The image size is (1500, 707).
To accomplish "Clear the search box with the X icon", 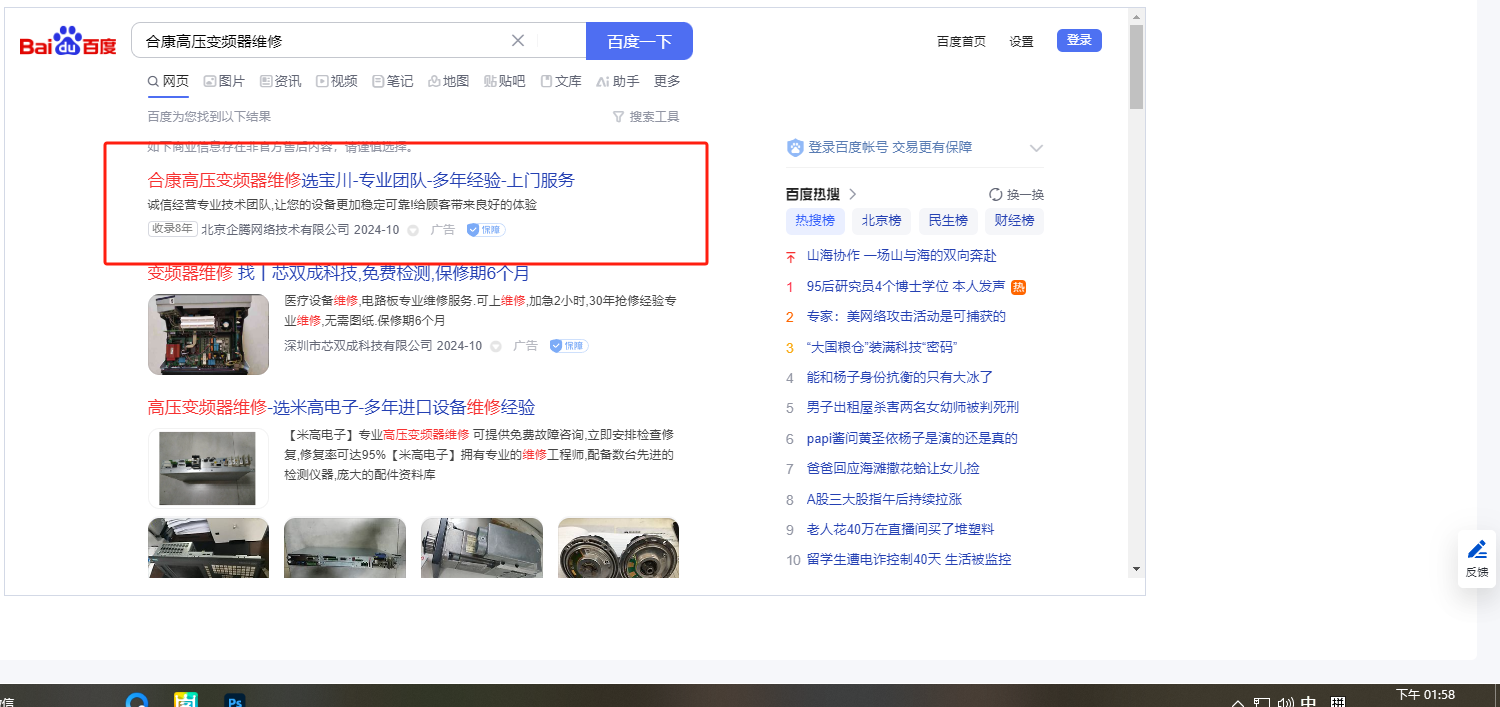I will [x=518, y=41].
